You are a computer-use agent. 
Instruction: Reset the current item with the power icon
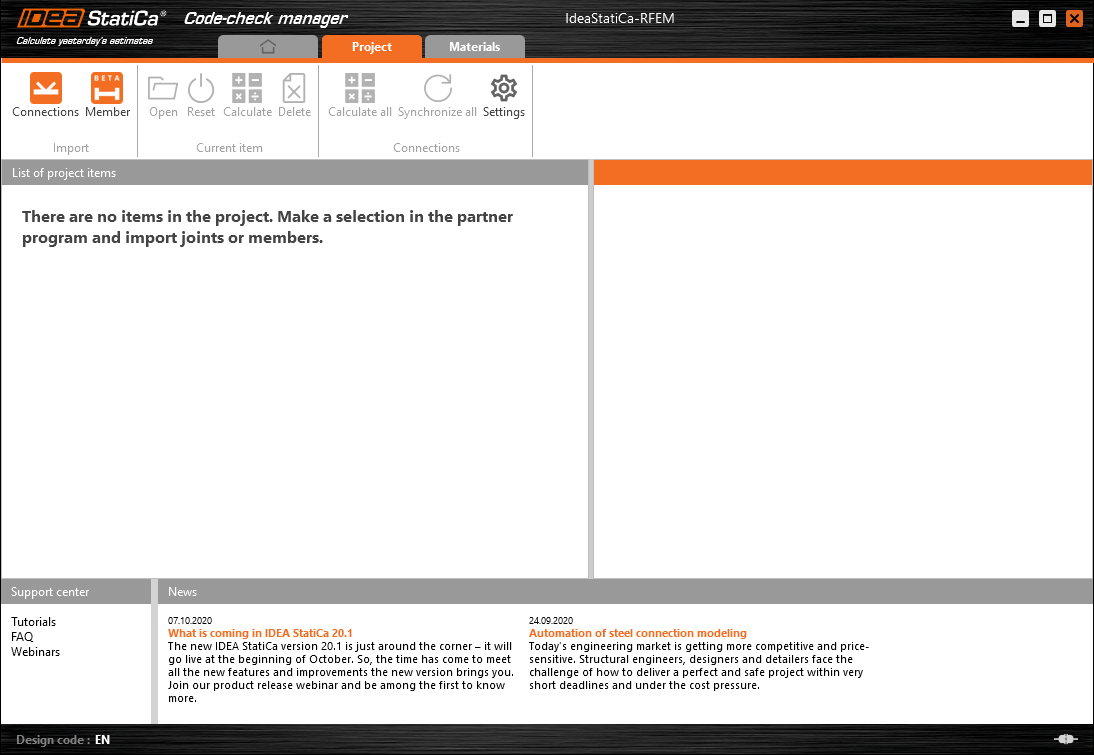(201, 95)
